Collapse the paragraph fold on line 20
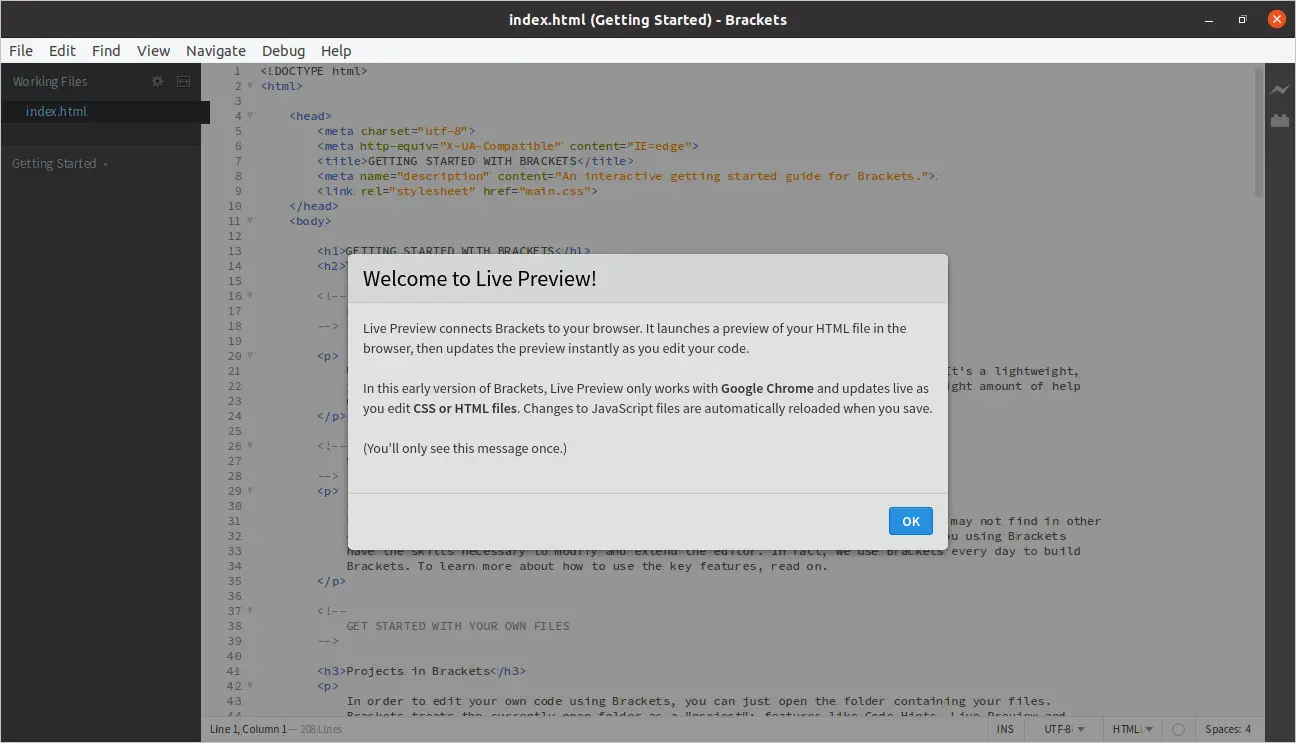Screen dimensions: 1296x743 coord(250,356)
